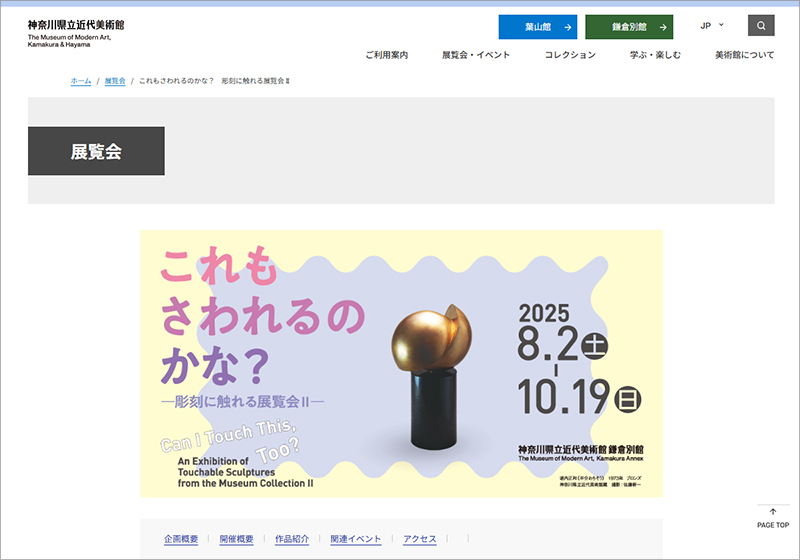Click the green 鎌倉別館 button
This screenshot has width=800, height=560.
click(x=629, y=27)
